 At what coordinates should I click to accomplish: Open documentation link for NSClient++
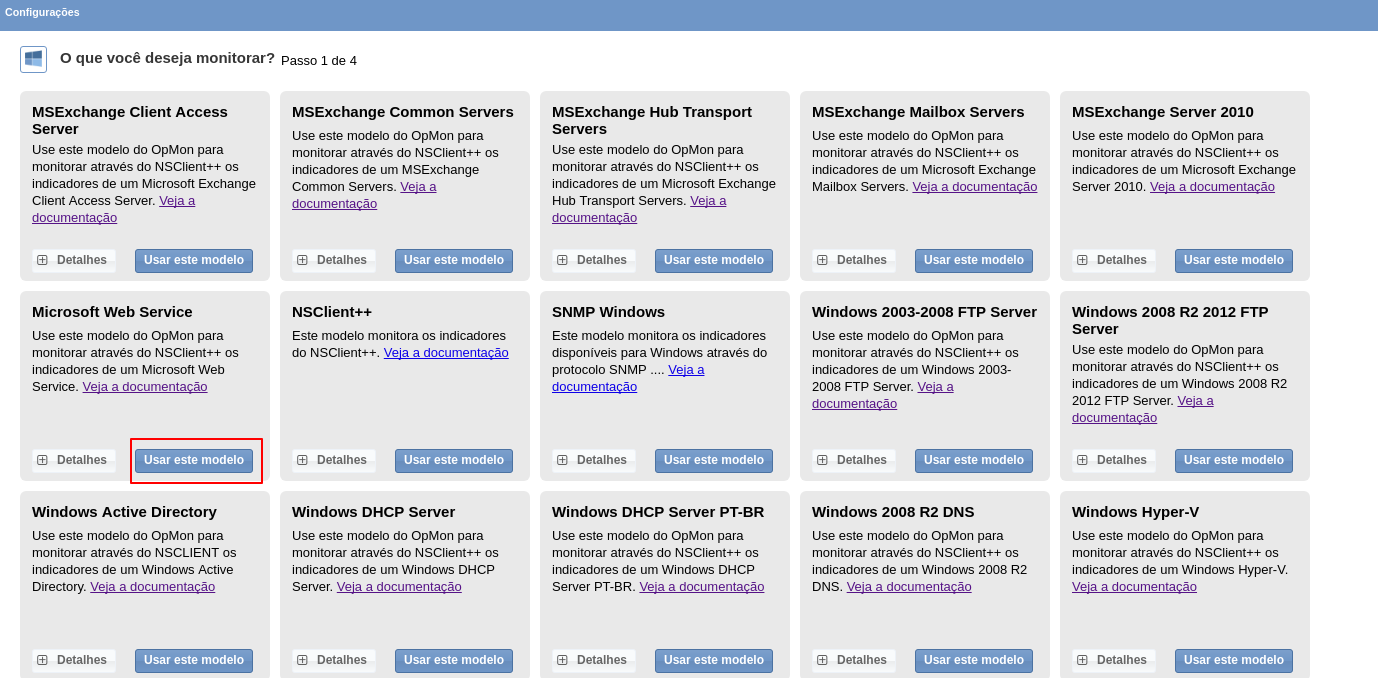[x=446, y=353]
